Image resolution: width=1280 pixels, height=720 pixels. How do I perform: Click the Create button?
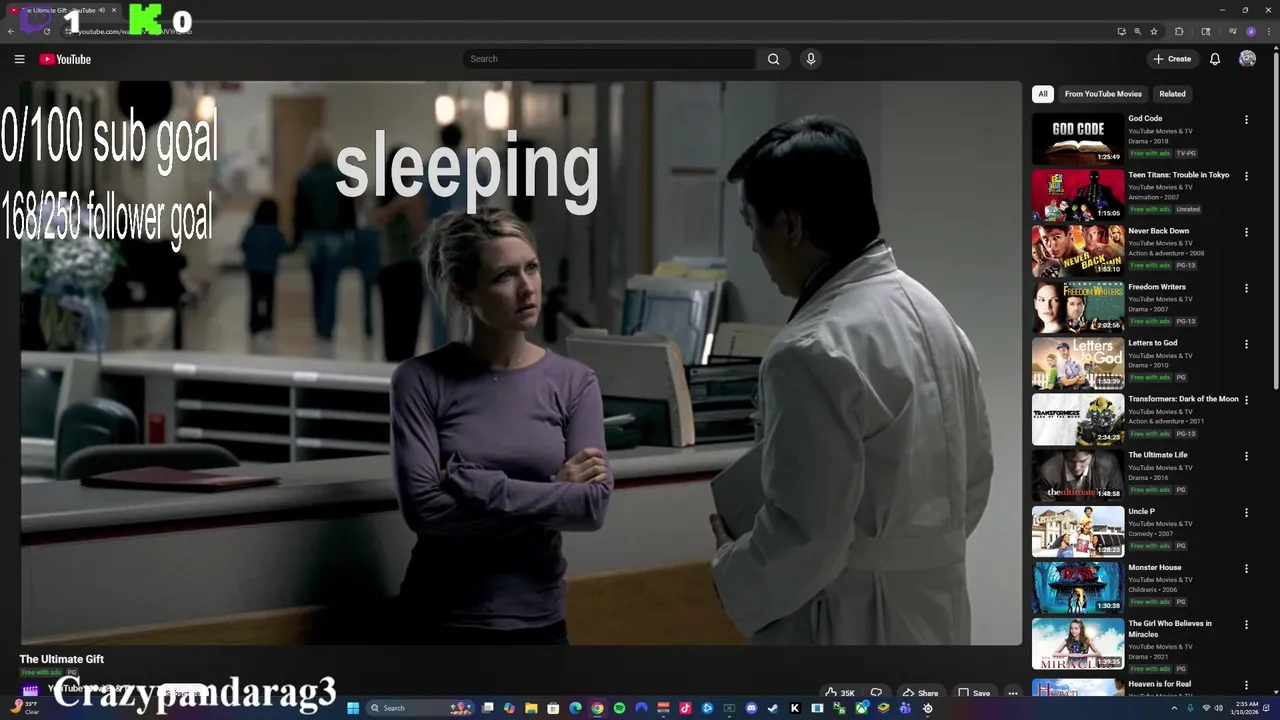[1172, 59]
